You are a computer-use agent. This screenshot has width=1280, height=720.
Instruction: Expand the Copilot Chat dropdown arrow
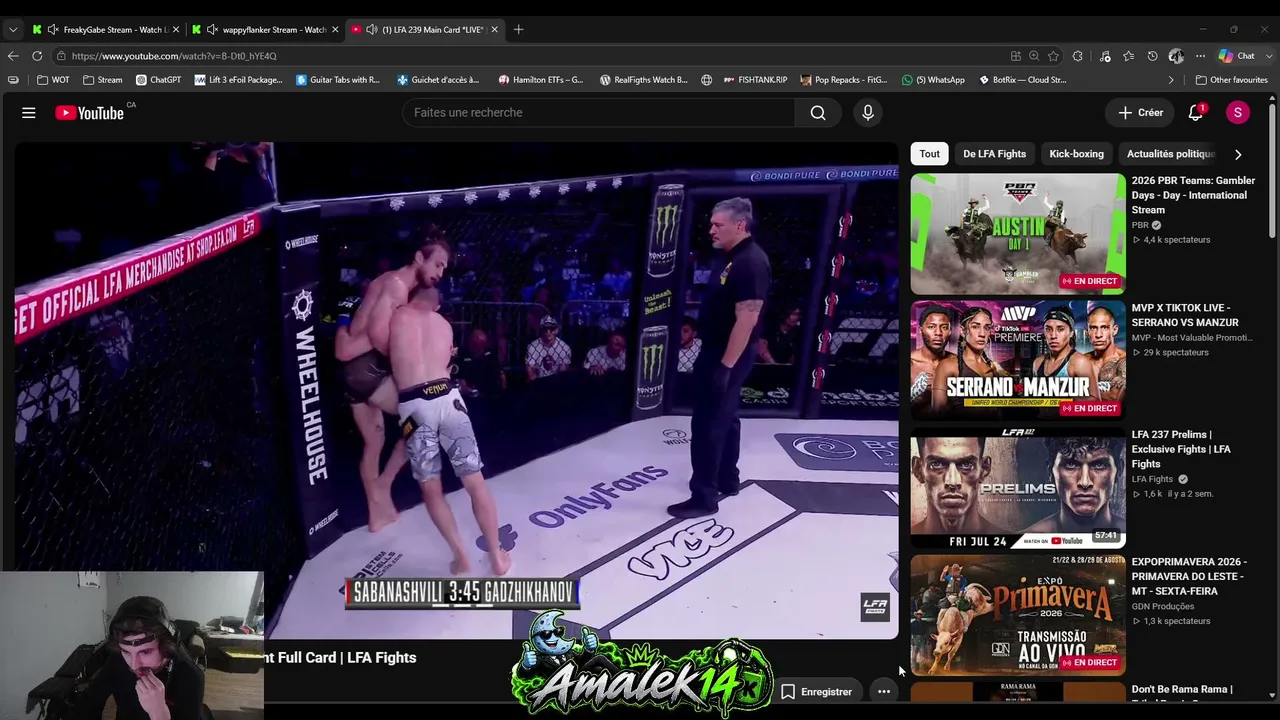coord(1267,56)
